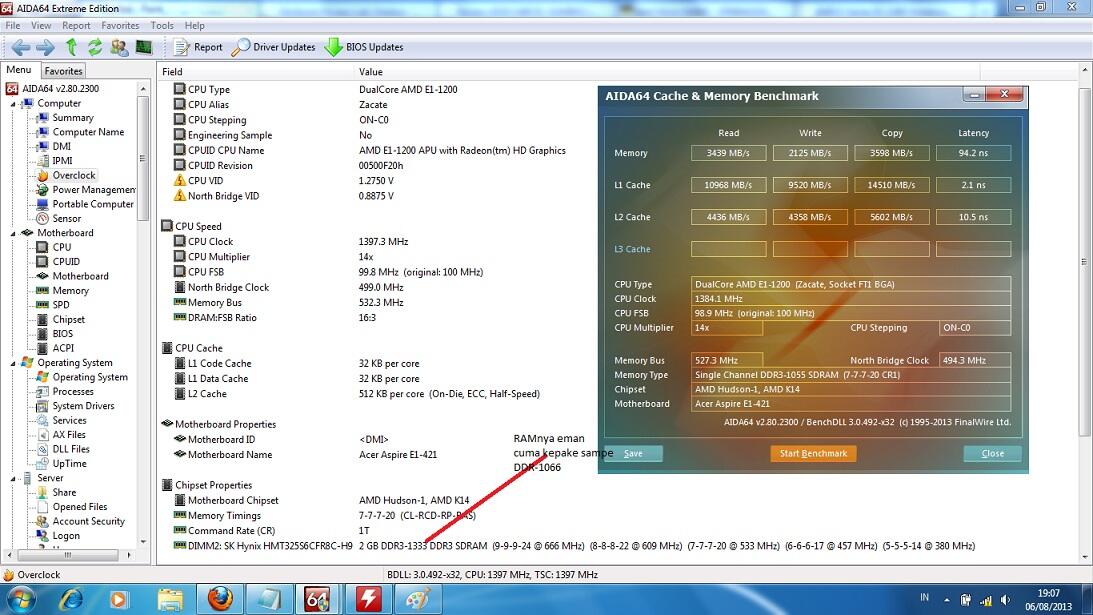
Task: Select the CPU item under Motherboard
Action: click(x=61, y=247)
